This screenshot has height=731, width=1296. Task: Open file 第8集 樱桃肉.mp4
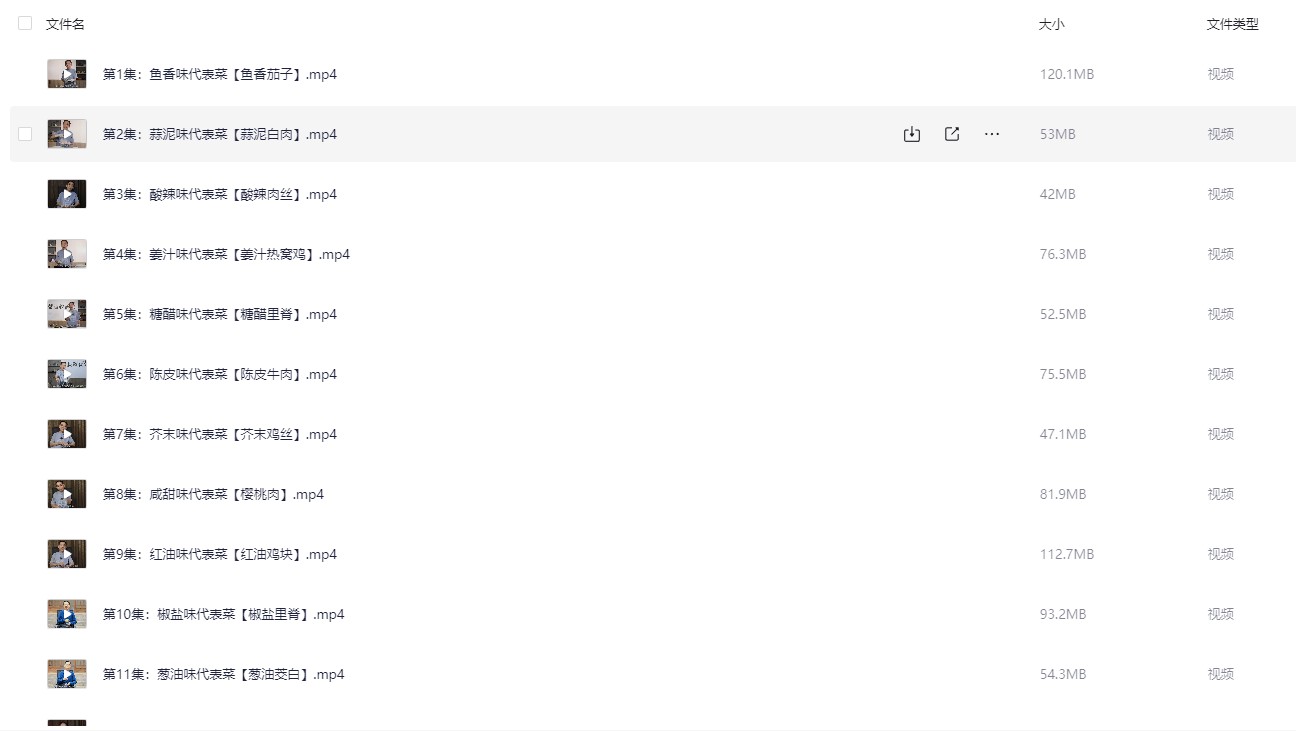click(213, 494)
